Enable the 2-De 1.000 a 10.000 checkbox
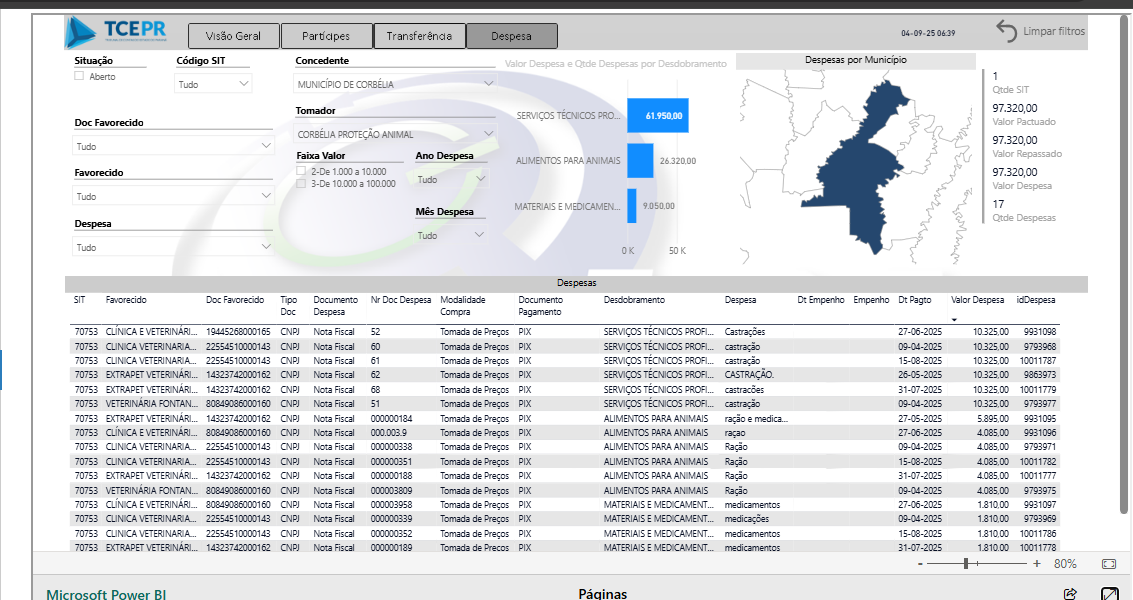 coord(302,171)
